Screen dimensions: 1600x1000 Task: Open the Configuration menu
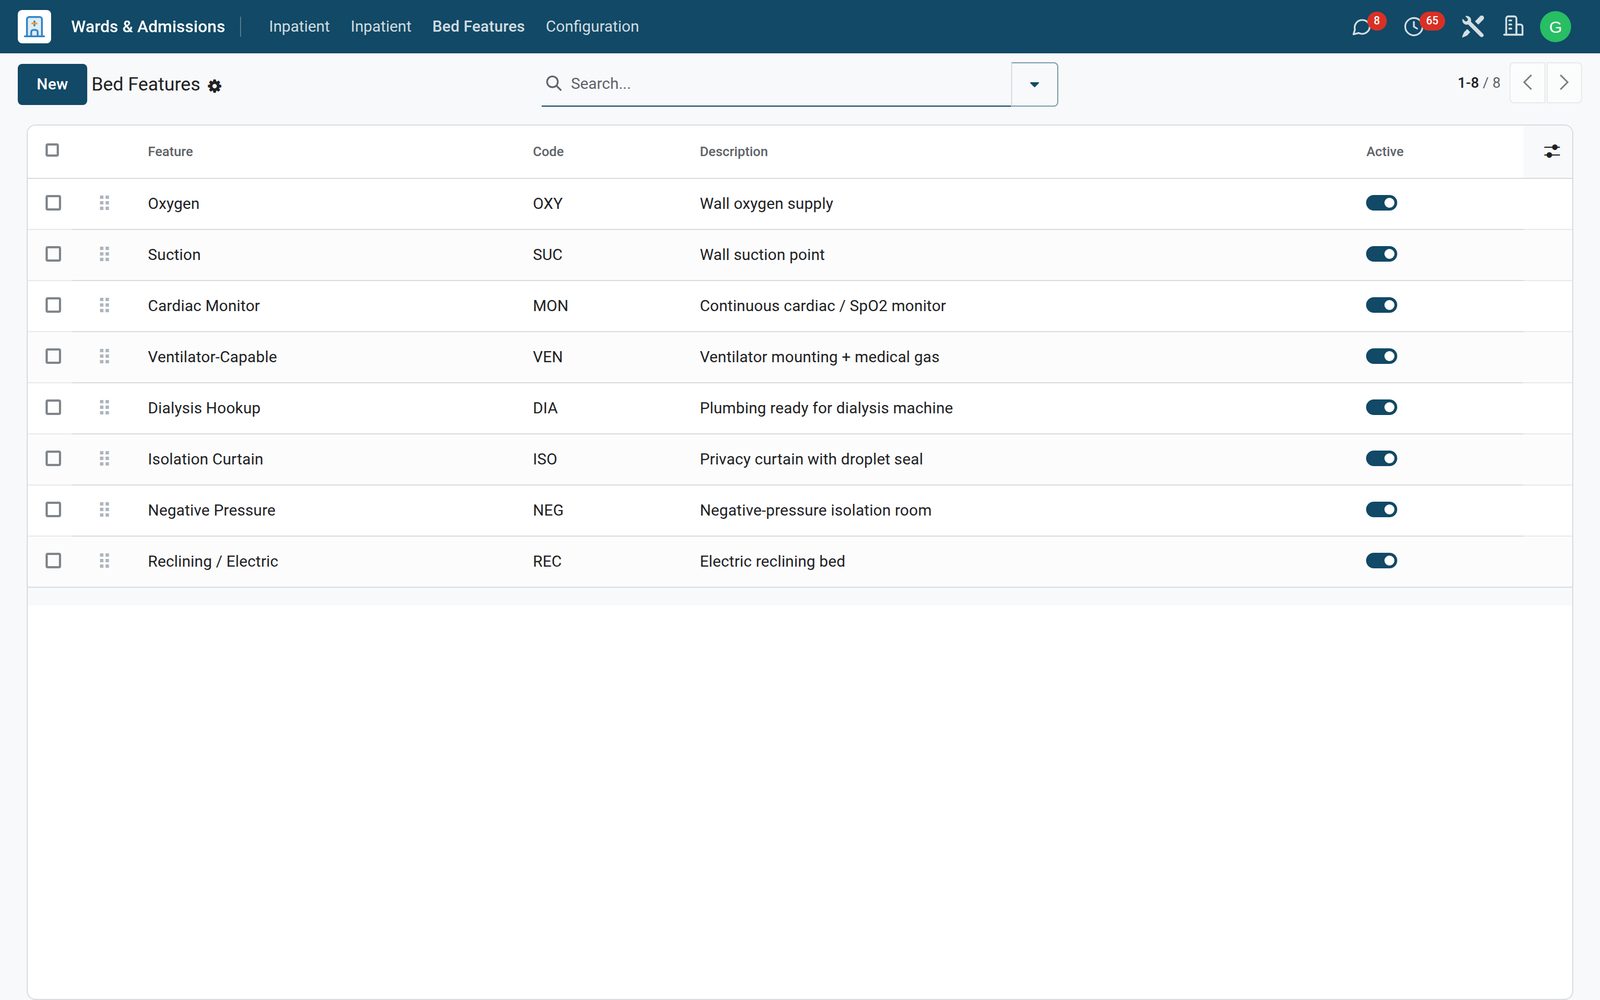(592, 26)
